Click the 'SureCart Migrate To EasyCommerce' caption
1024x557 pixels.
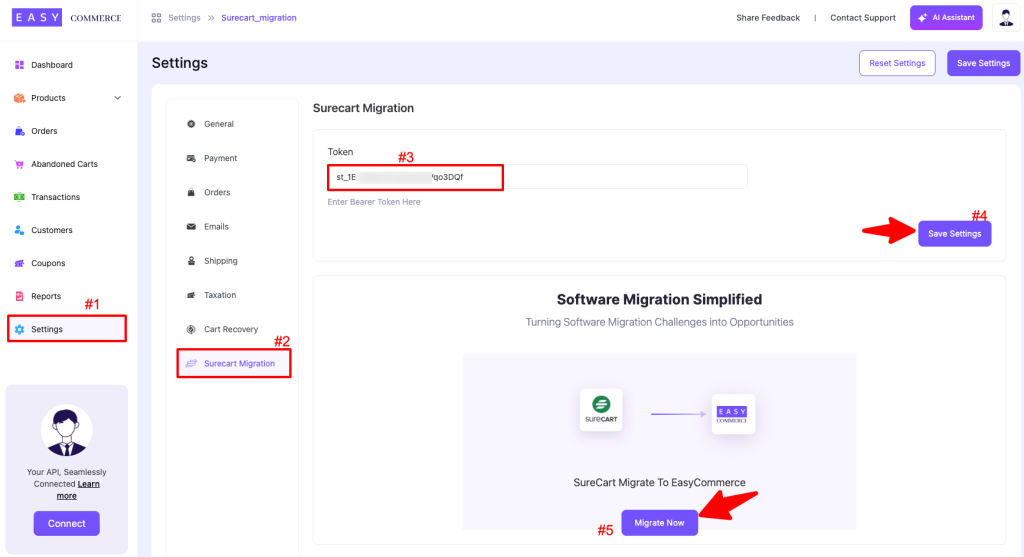pyautogui.click(x=659, y=483)
